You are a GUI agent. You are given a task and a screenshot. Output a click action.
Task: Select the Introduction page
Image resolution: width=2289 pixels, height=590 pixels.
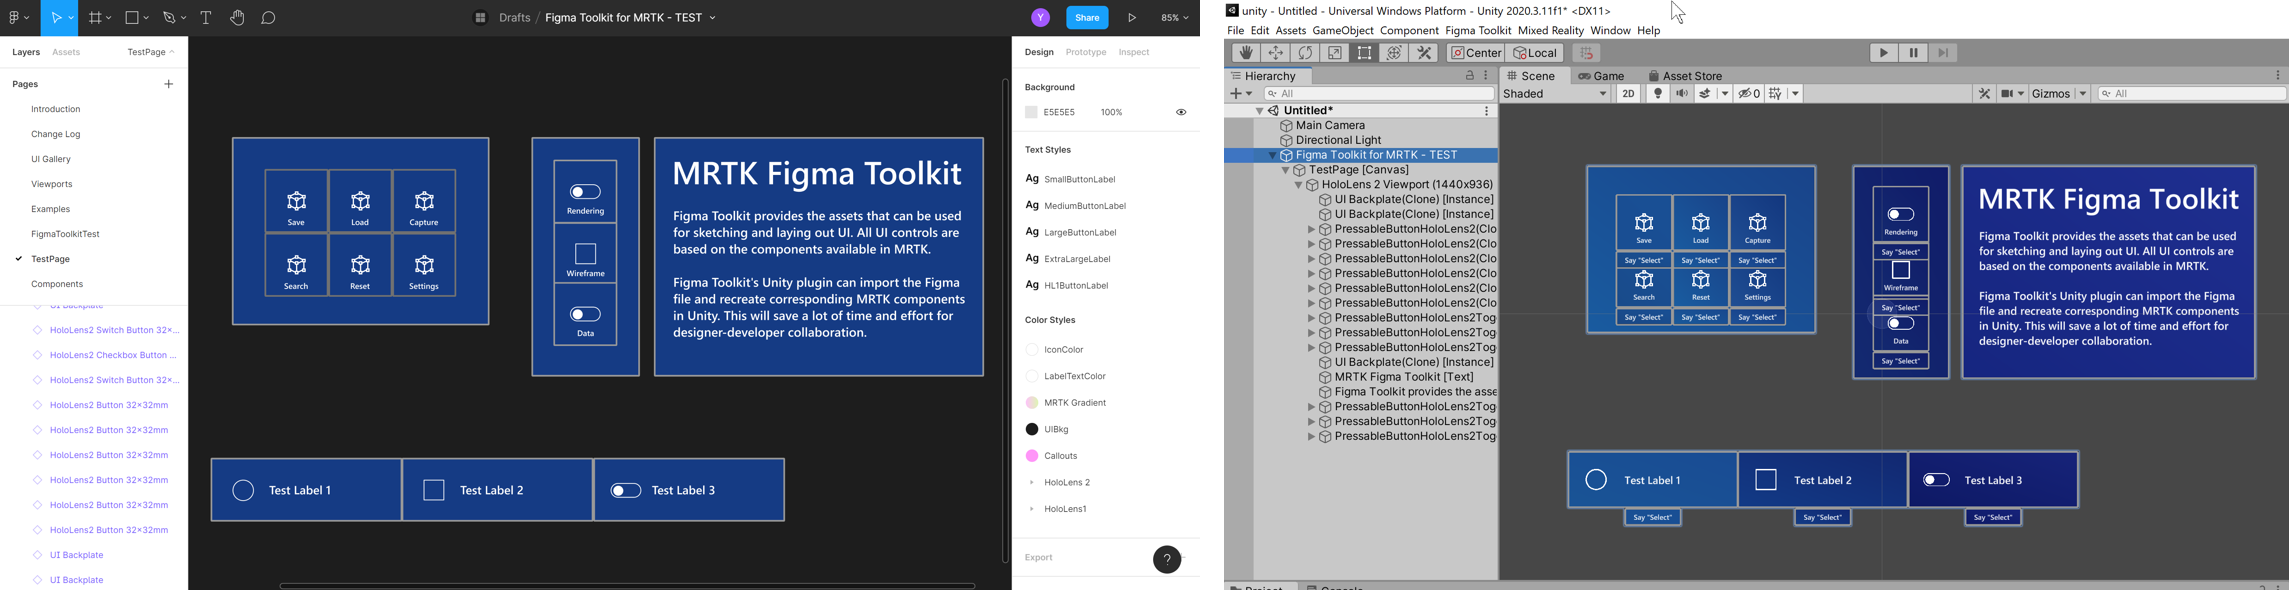[56, 110]
